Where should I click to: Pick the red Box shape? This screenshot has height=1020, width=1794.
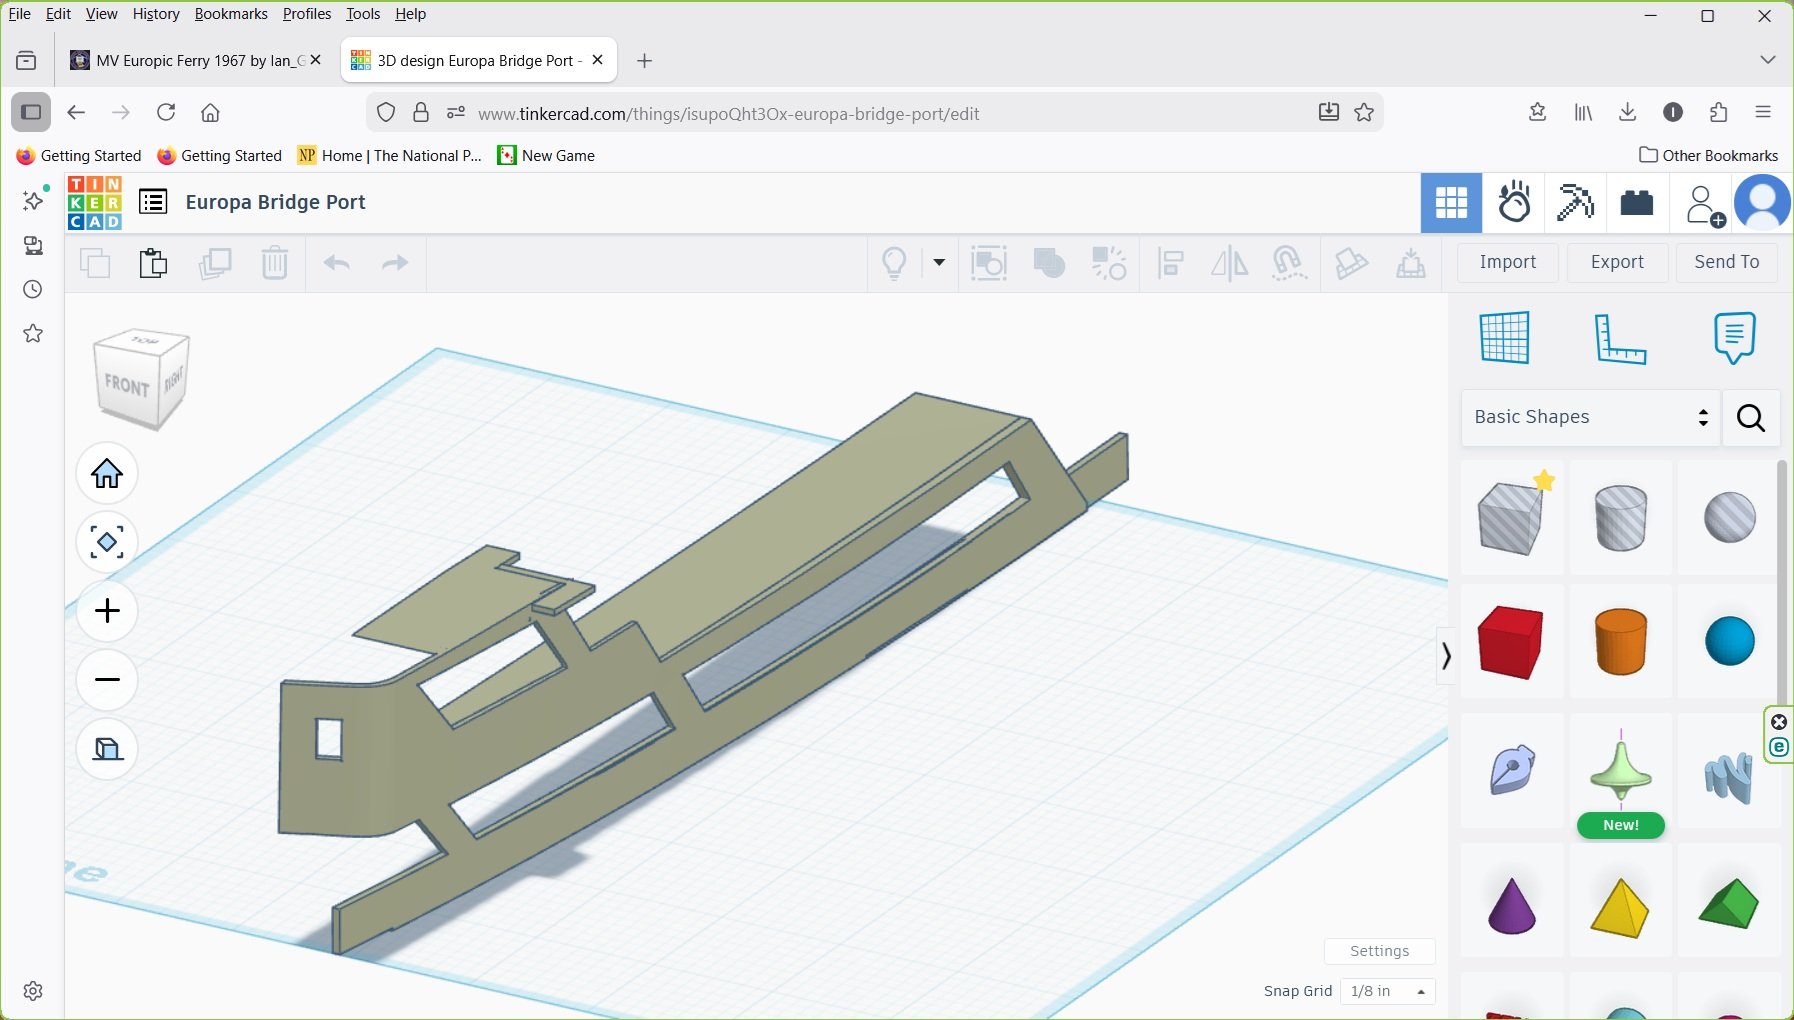point(1510,642)
